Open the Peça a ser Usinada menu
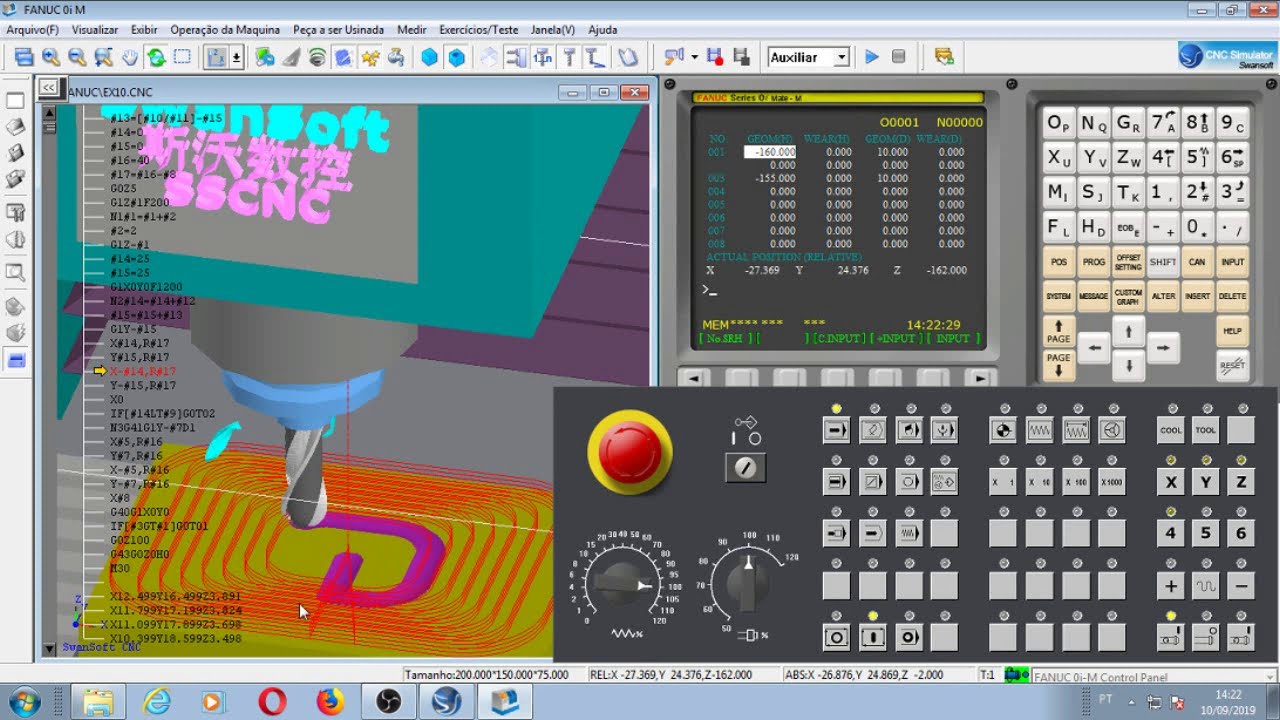This screenshot has width=1280, height=720. tap(339, 30)
